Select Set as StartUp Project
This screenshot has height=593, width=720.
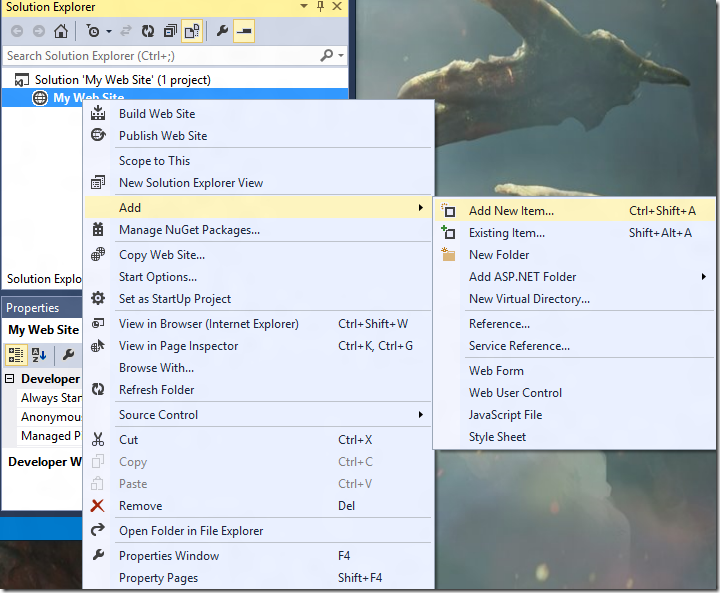(x=259, y=299)
